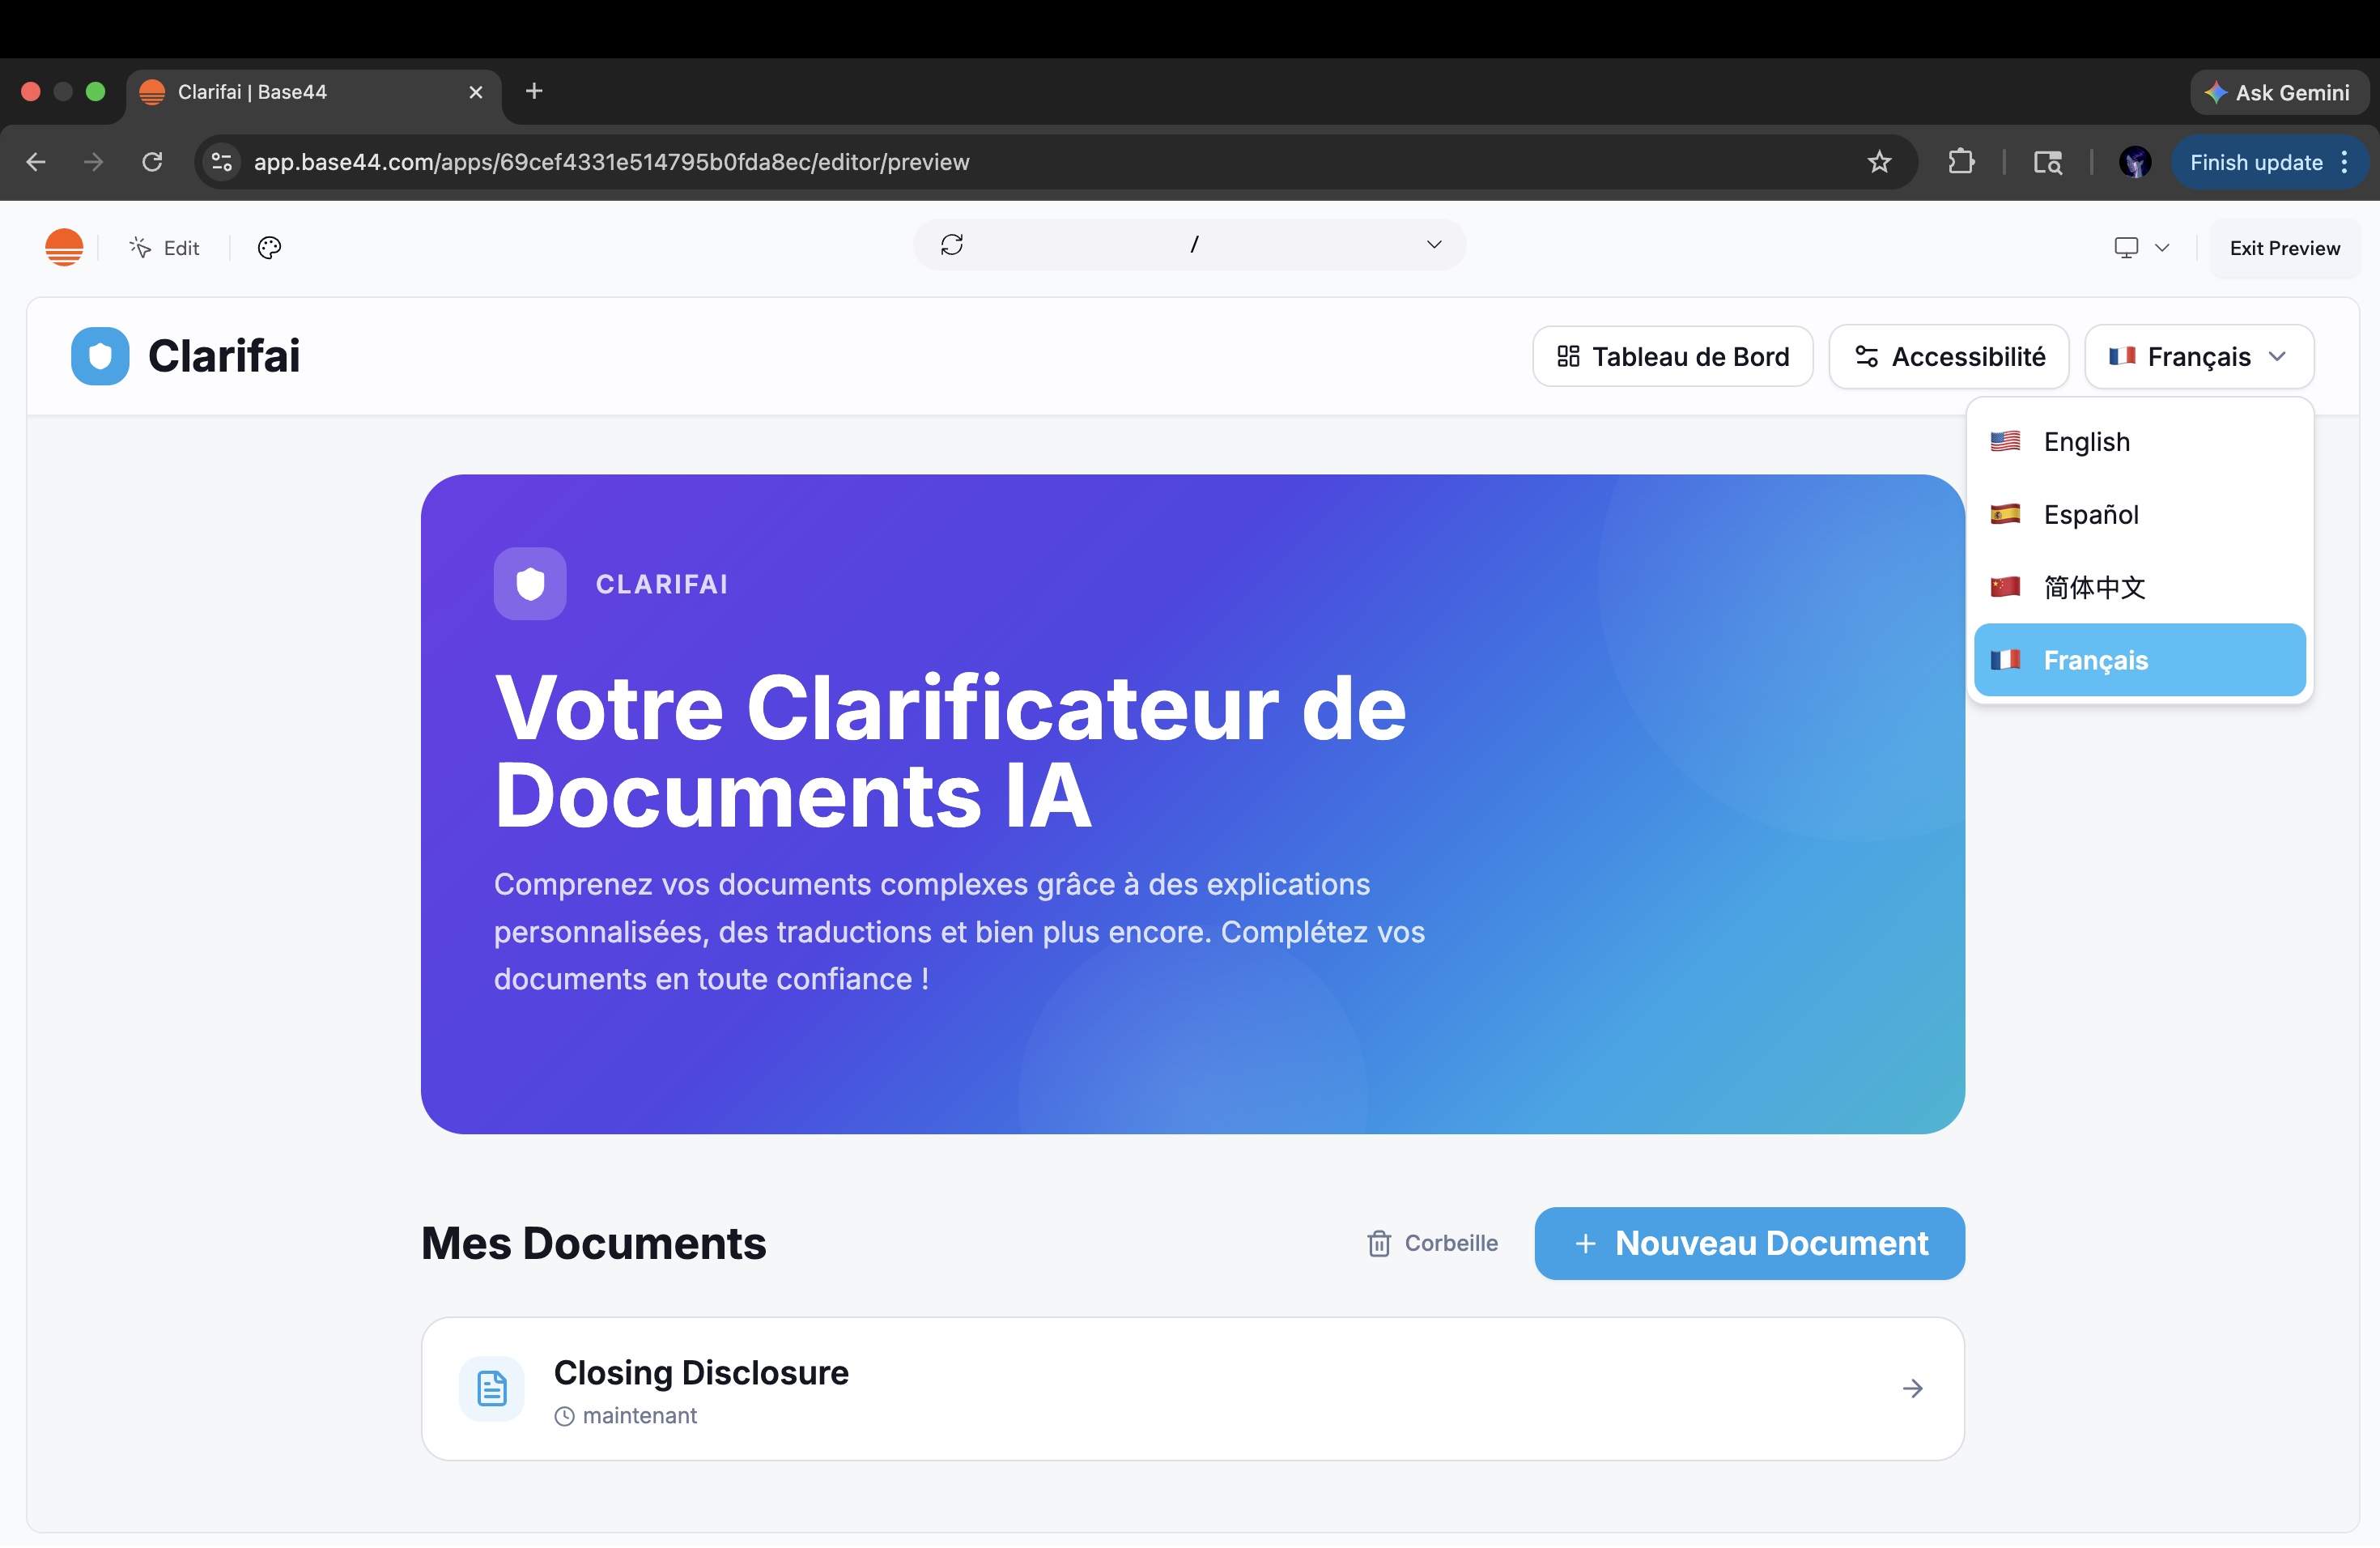Open Tableau de Bord
This screenshot has height=1548, width=2380.
[1672, 356]
